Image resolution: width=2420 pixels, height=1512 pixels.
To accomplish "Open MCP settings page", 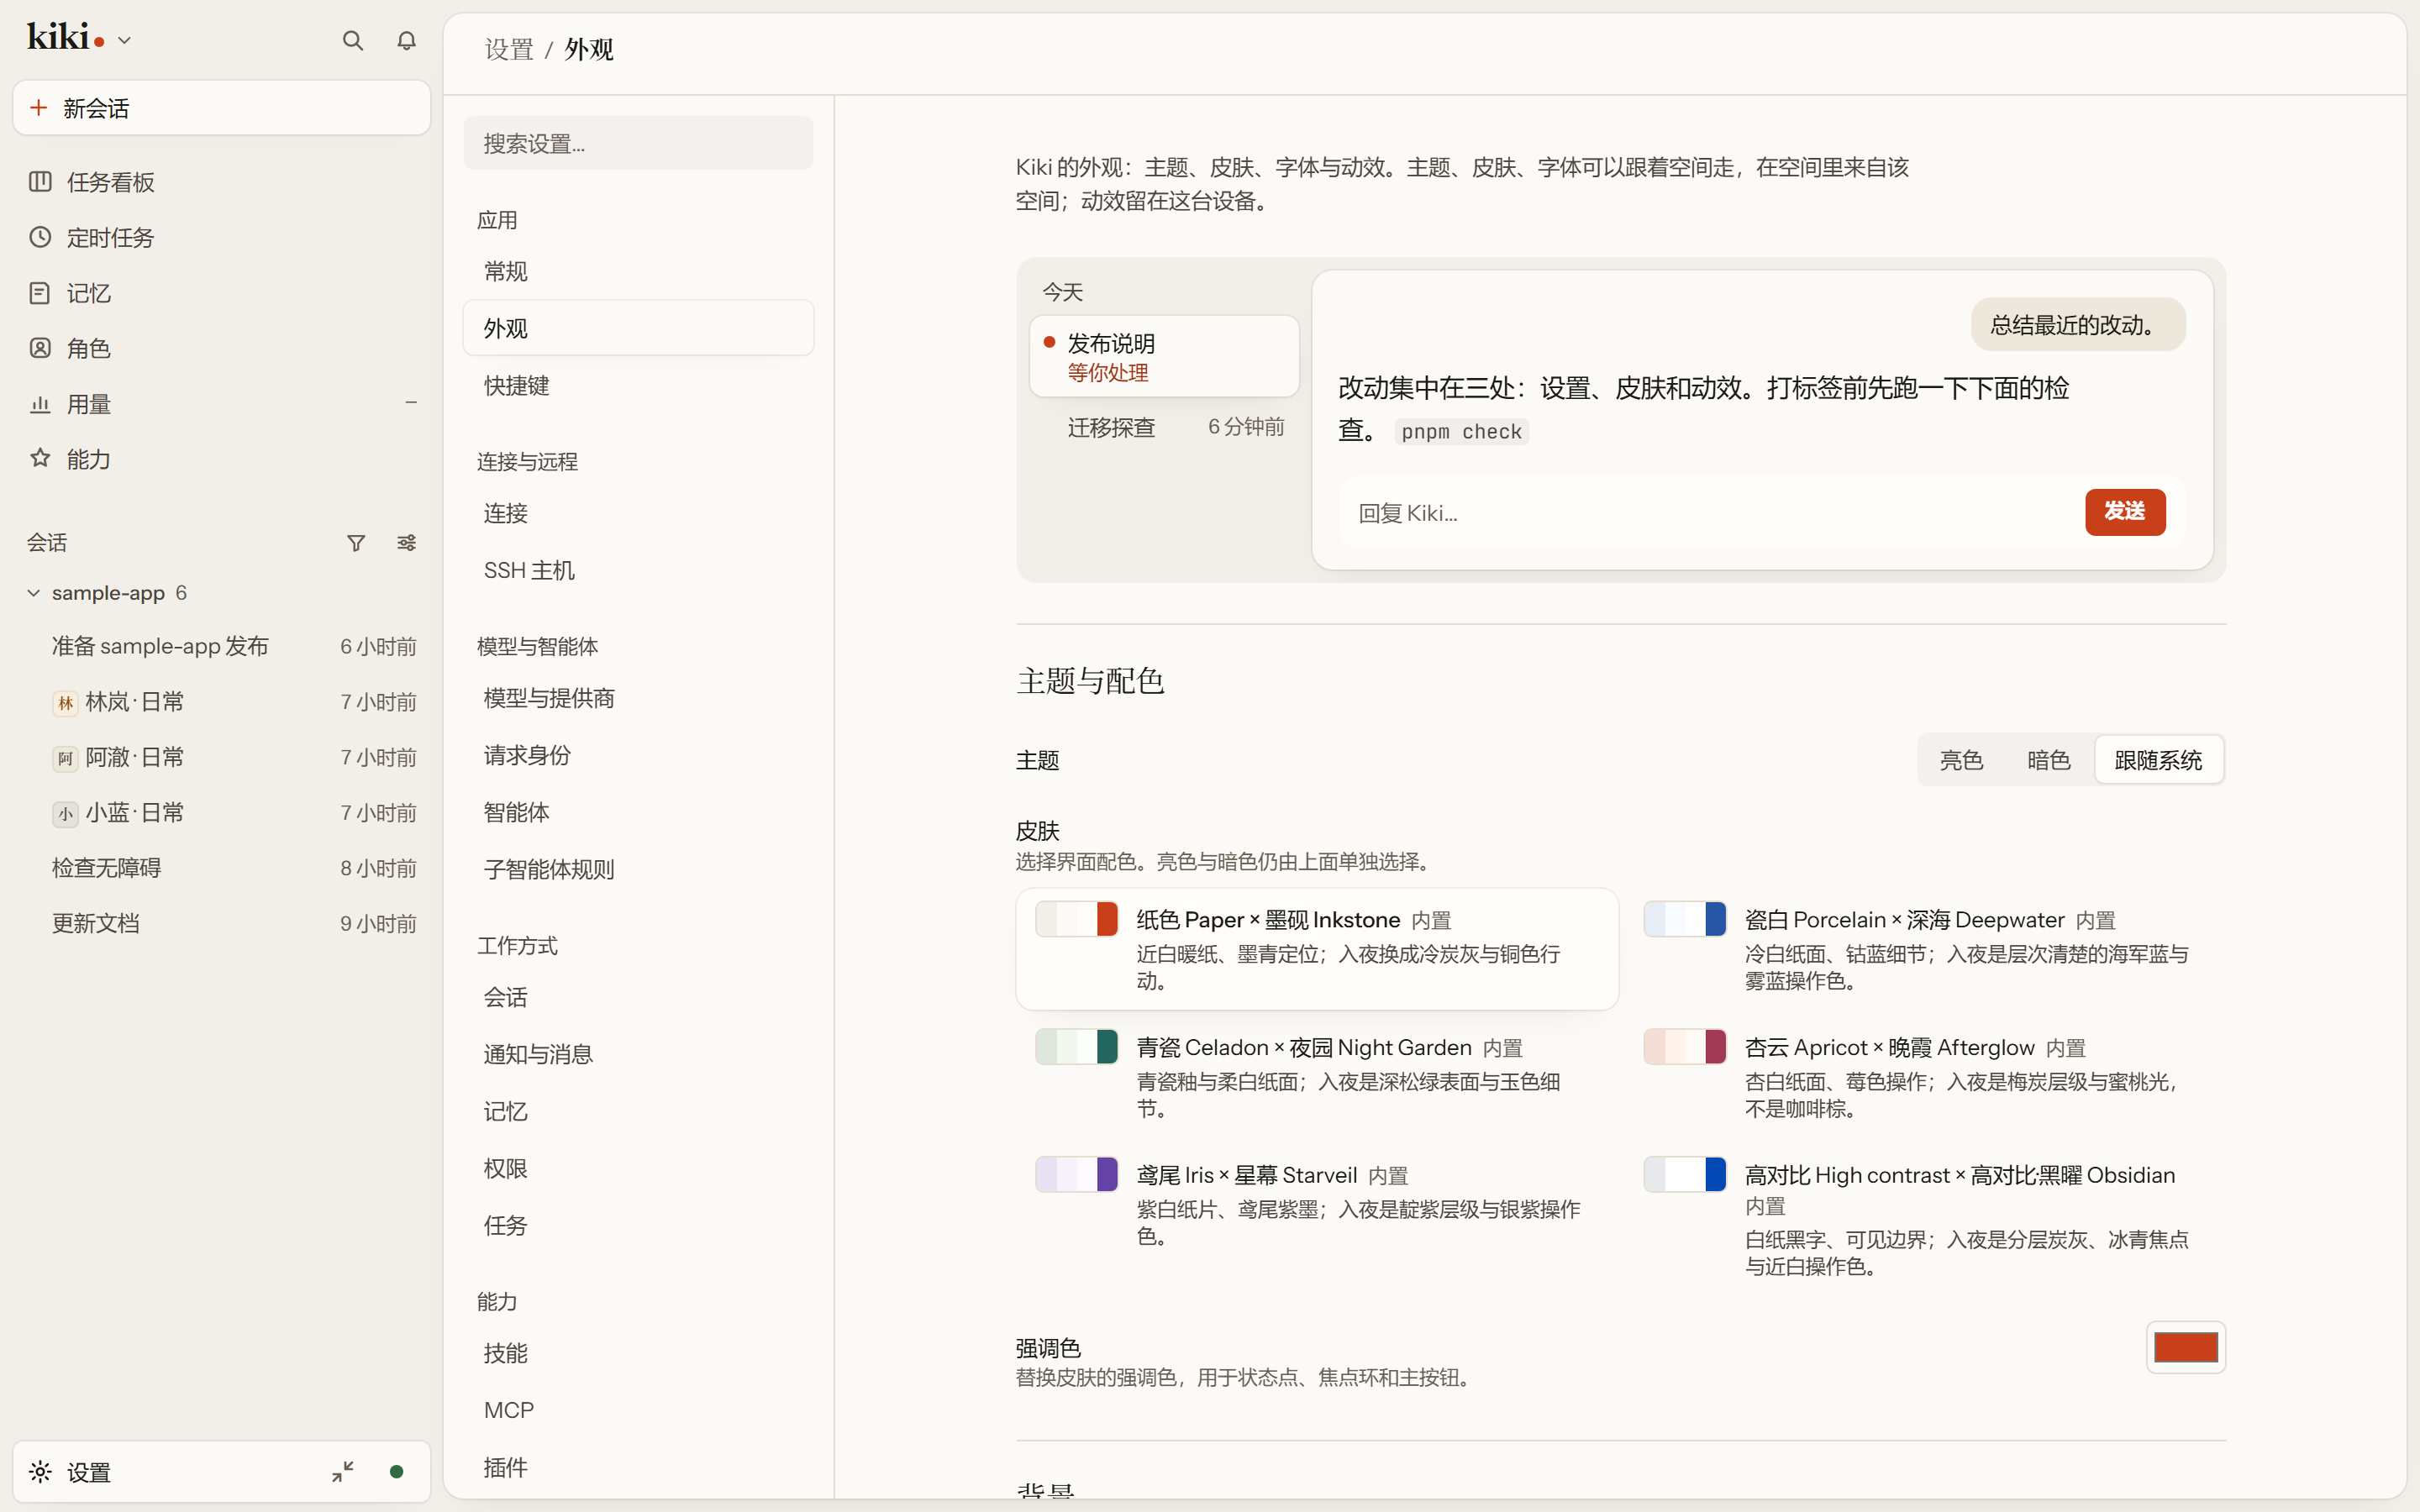I will pyautogui.click(x=638, y=1410).
